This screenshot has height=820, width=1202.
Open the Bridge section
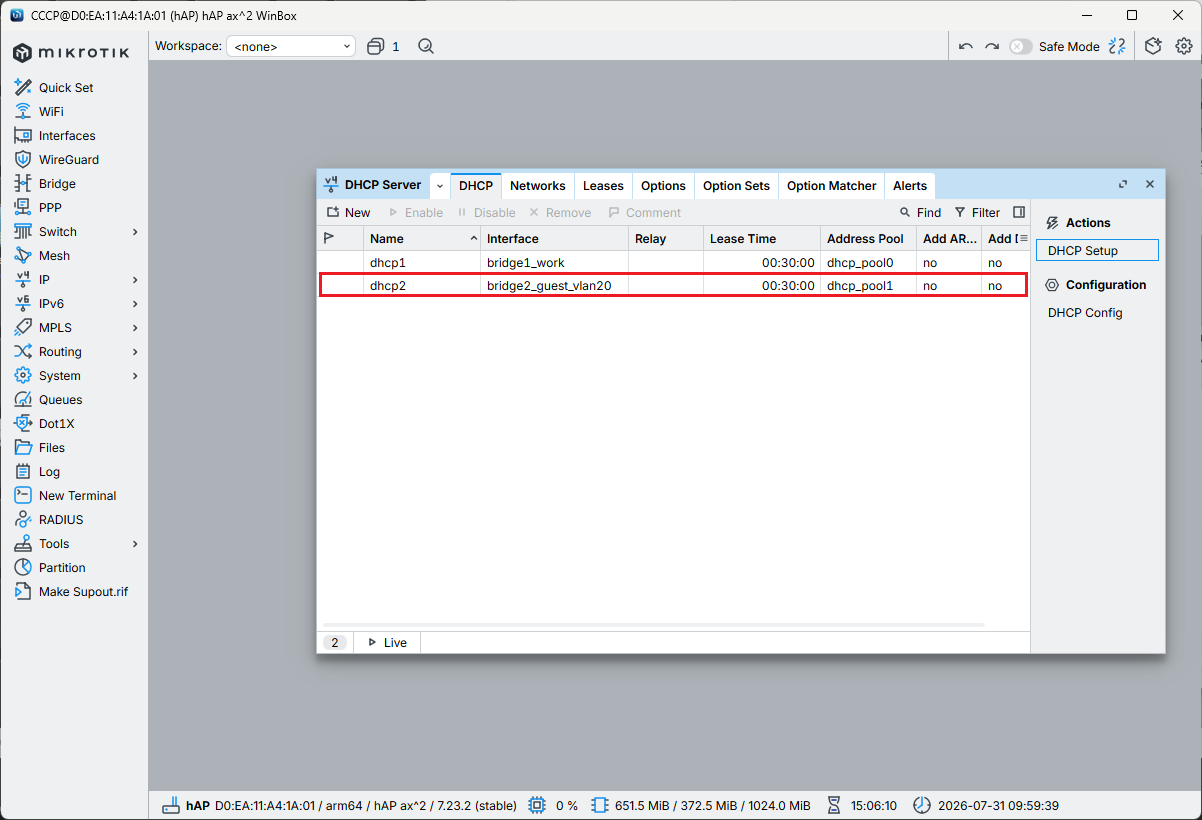coord(57,183)
